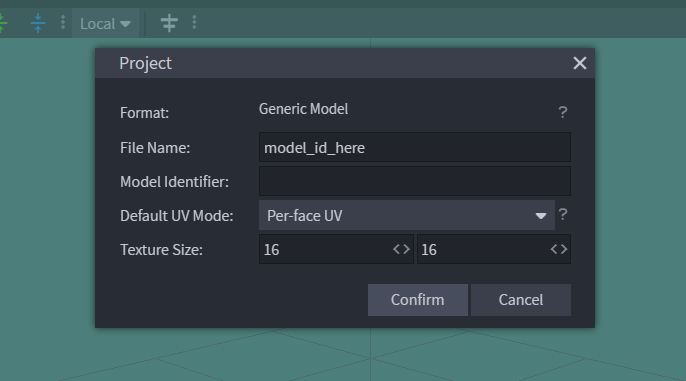The width and height of the screenshot is (686, 381).
Task: Click the Project dialog title
Action: (x=145, y=63)
